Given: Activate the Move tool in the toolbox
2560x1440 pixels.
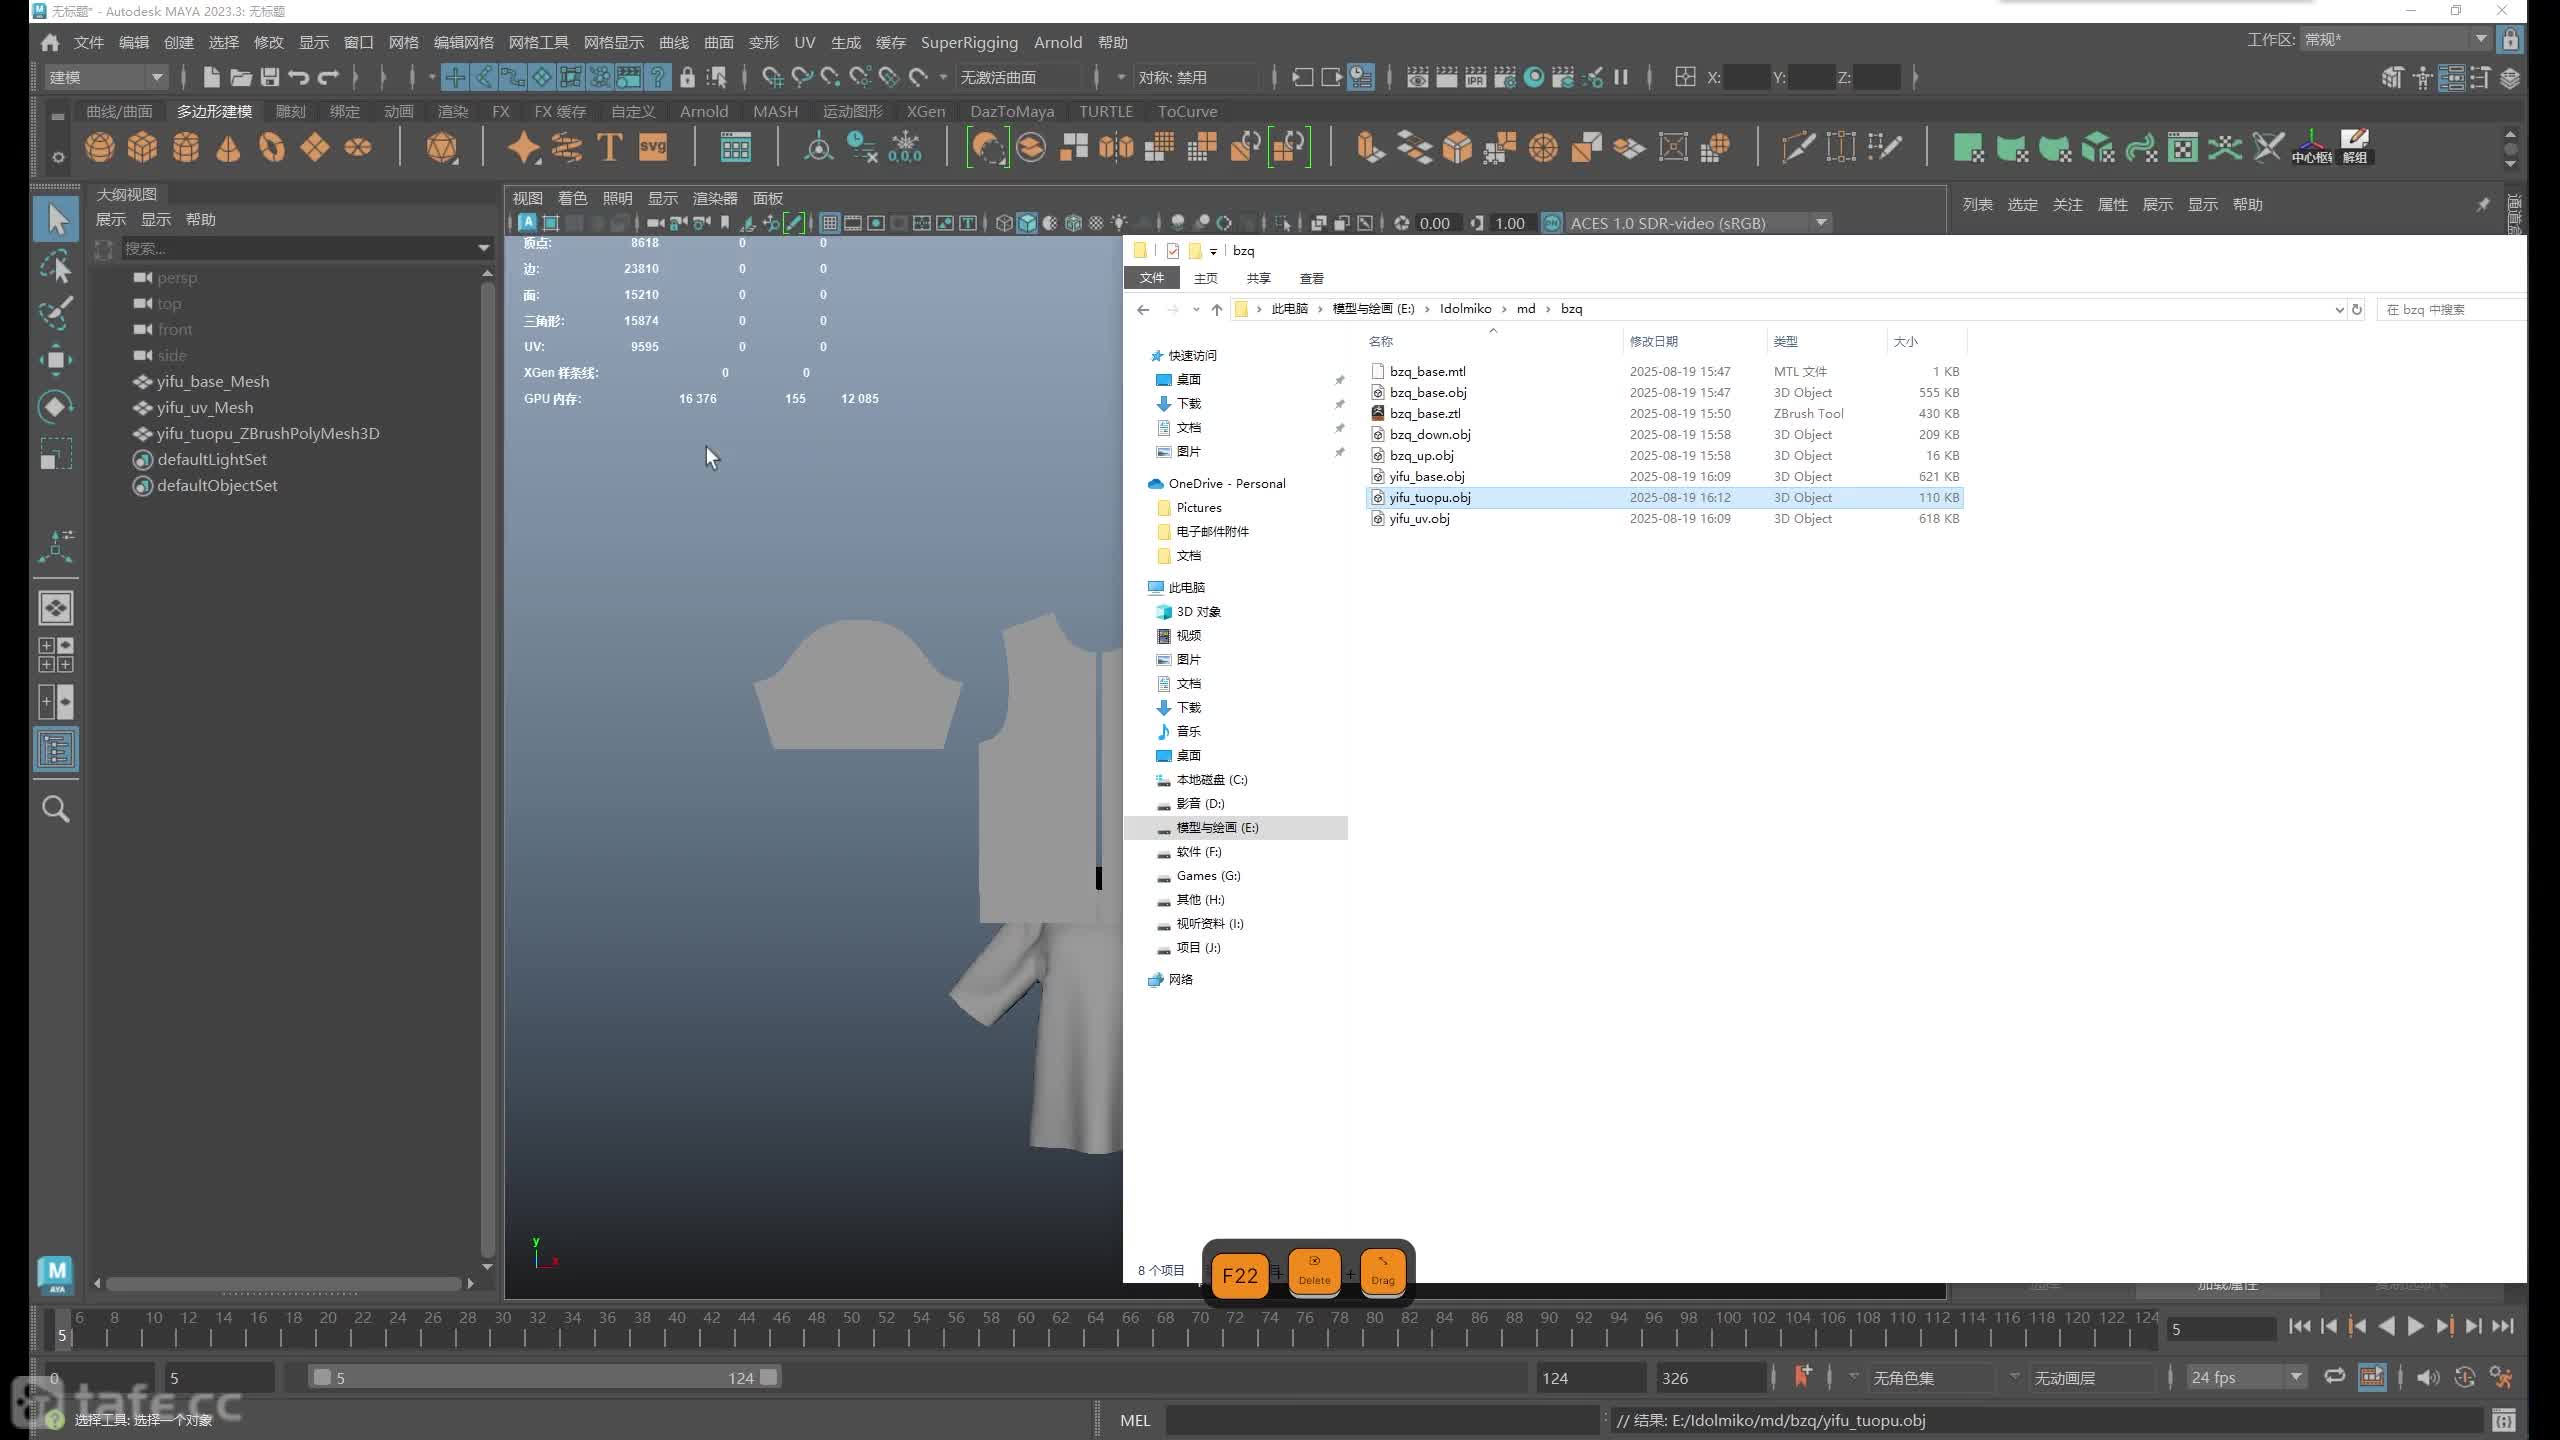Looking at the screenshot, I should 56,360.
